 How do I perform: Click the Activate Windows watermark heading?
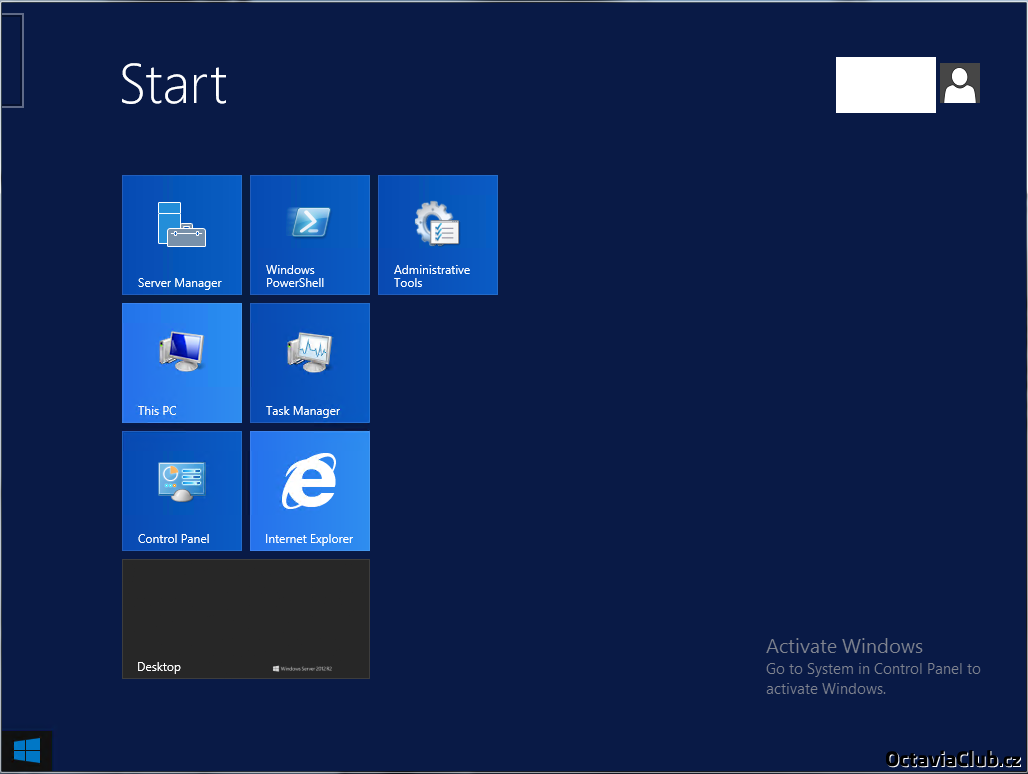[x=844, y=647]
